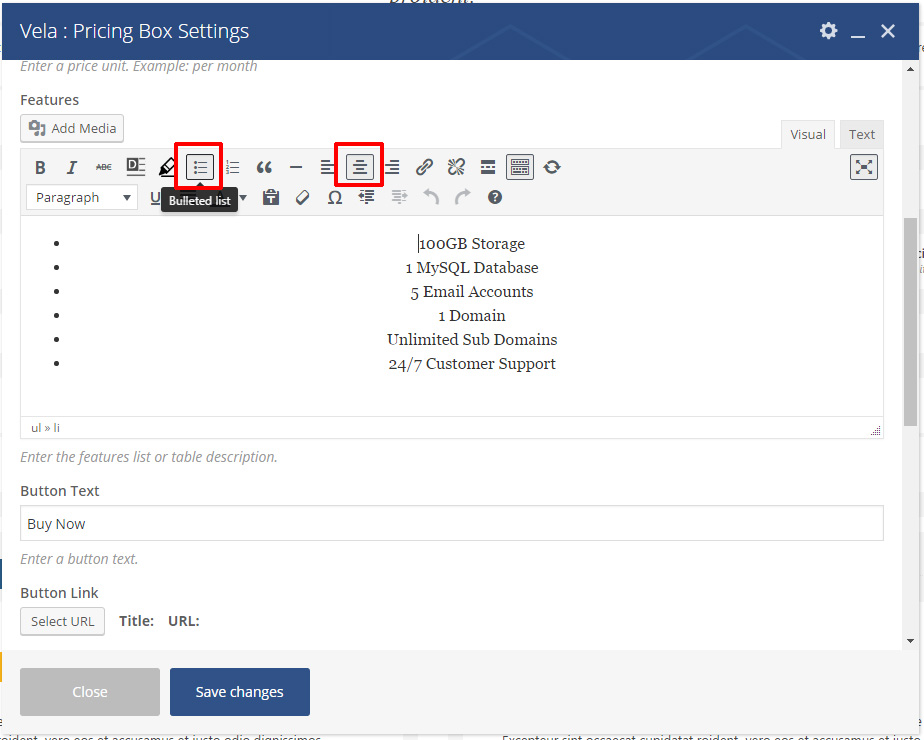Toggle the toolbar kitchen sink button
924x740 pixels.
click(520, 167)
